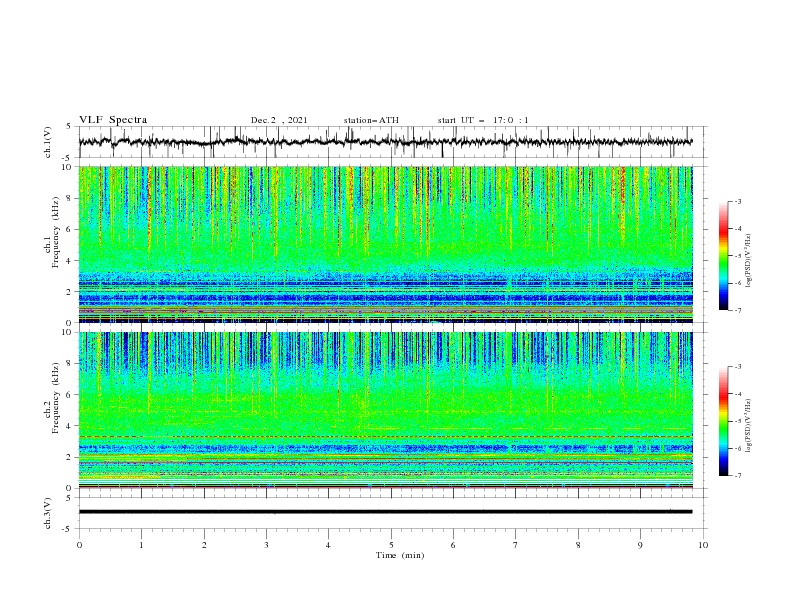The image size is (792, 612).
Task: Click the time axis tick label "9"
Action: 640,545
